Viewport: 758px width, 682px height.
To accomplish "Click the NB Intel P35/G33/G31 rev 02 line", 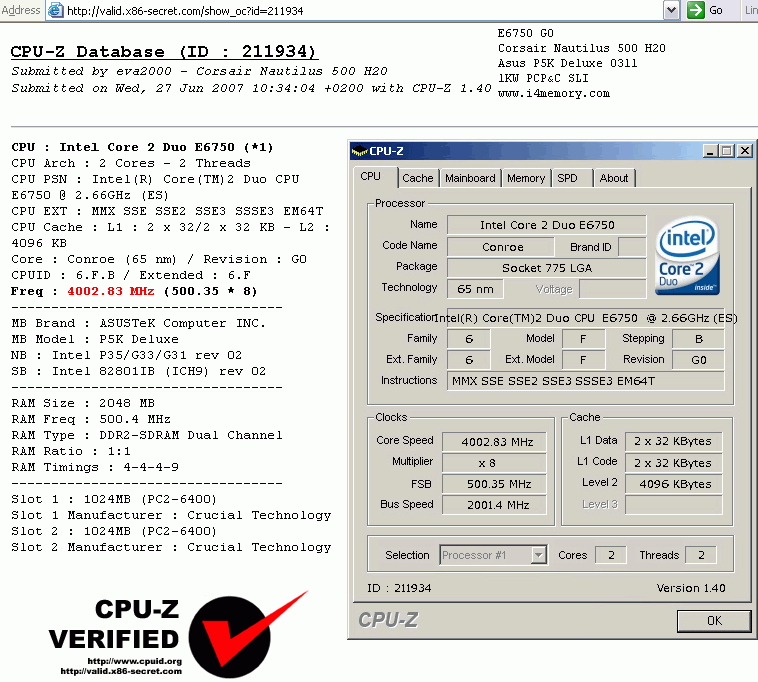I will [x=126, y=355].
